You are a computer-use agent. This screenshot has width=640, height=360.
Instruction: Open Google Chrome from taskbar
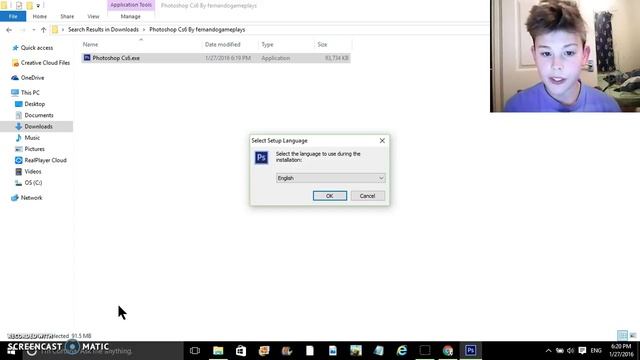(448, 351)
